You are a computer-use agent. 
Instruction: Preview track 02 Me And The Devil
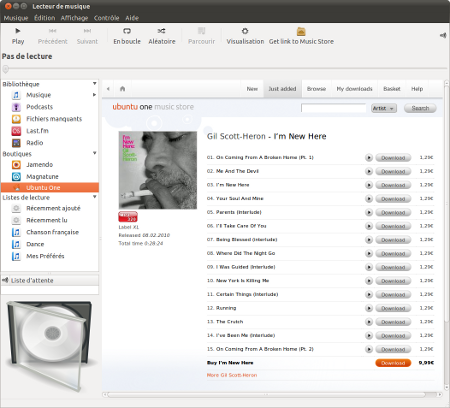369,171
